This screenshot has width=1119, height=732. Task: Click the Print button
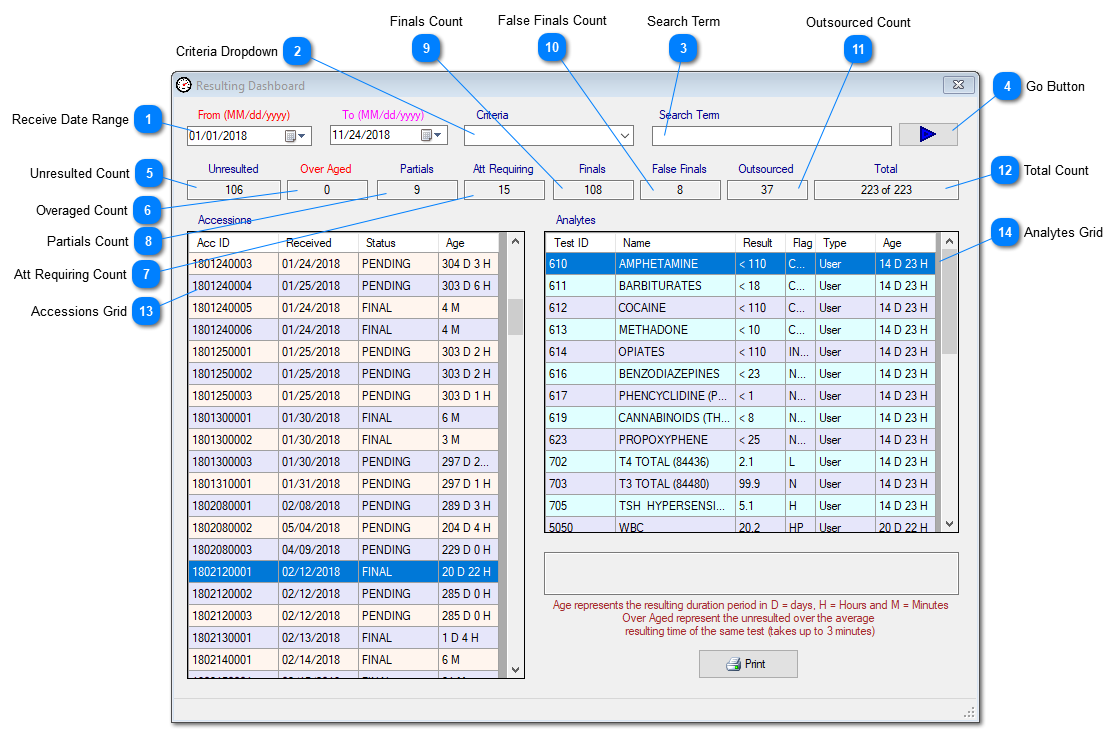point(748,663)
